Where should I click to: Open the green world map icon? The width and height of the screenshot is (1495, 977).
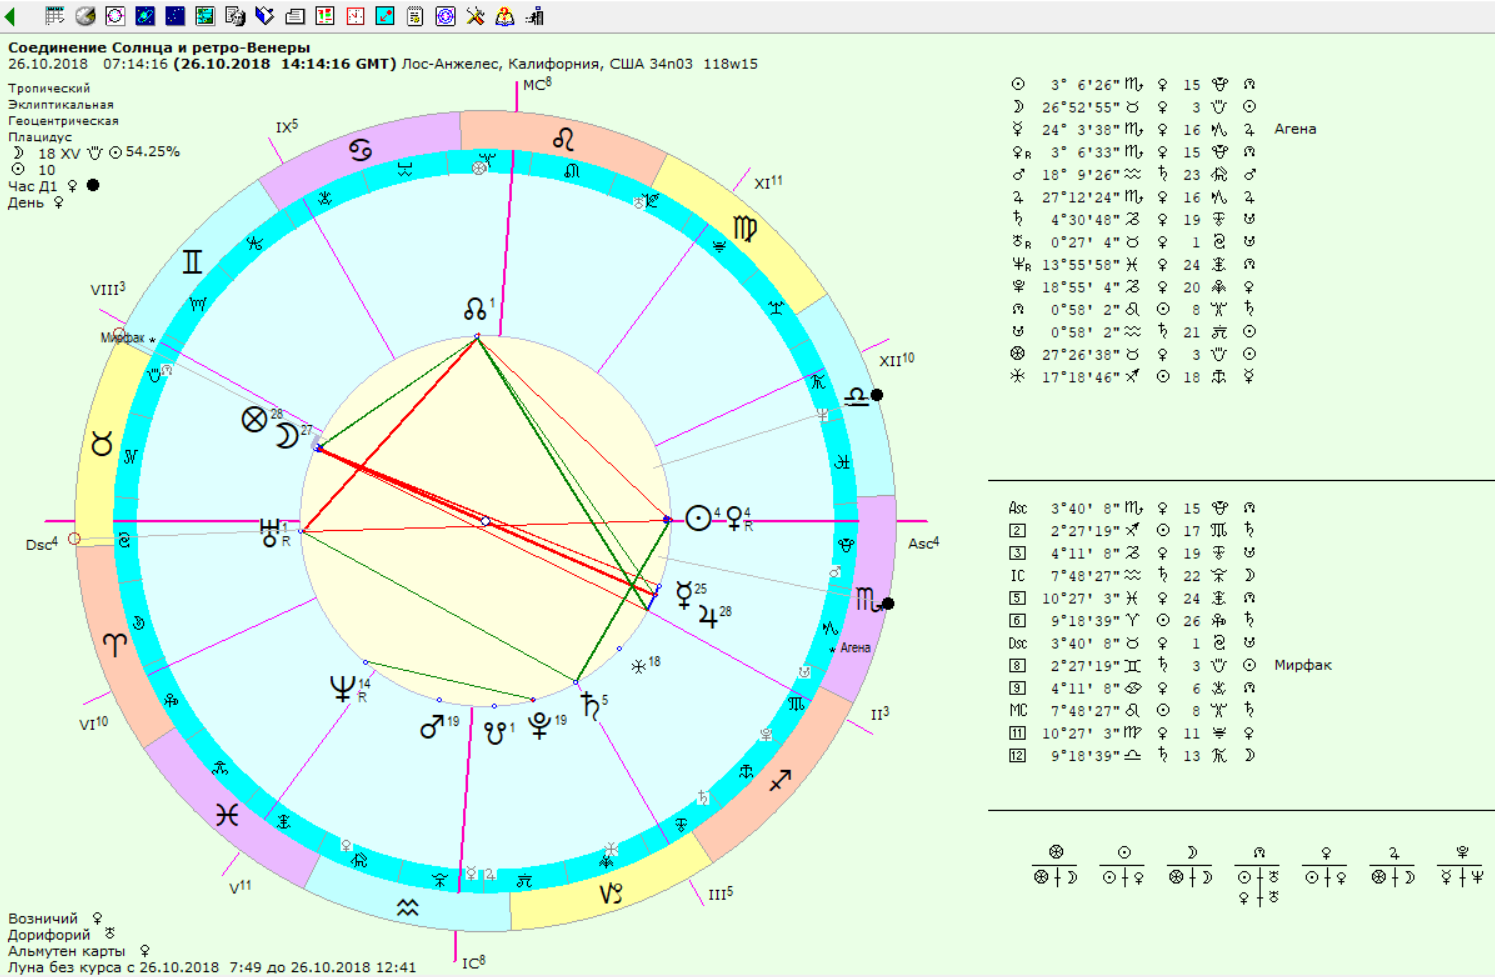point(205,16)
